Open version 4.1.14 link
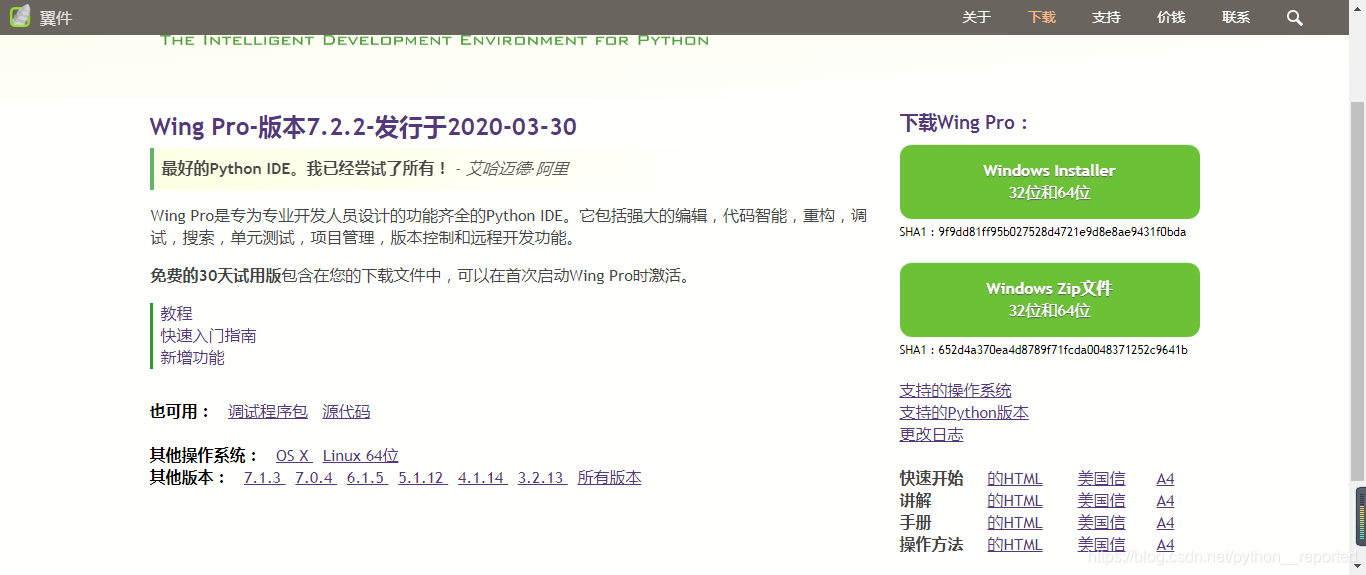Screen dimensions: 1366x575 click(x=482, y=478)
